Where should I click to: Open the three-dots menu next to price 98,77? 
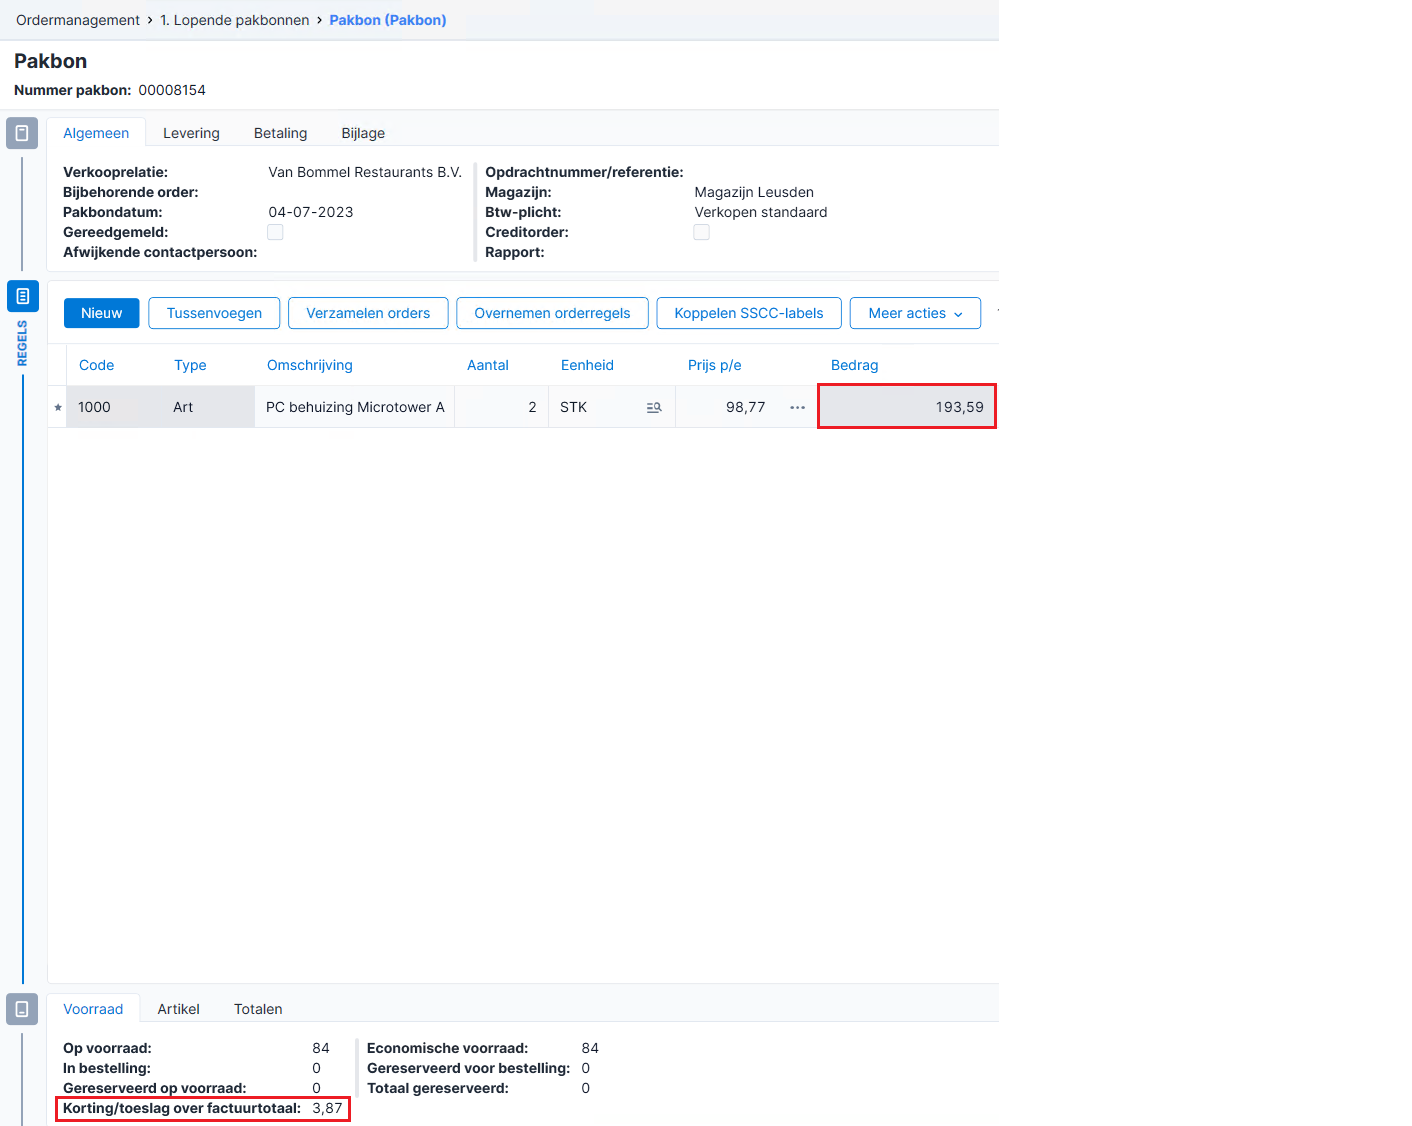pos(797,407)
